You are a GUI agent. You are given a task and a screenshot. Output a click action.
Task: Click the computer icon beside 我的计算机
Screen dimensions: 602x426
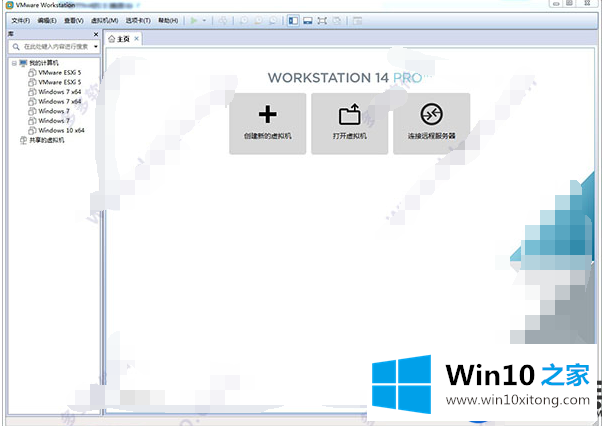pyautogui.click(x=23, y=63)
